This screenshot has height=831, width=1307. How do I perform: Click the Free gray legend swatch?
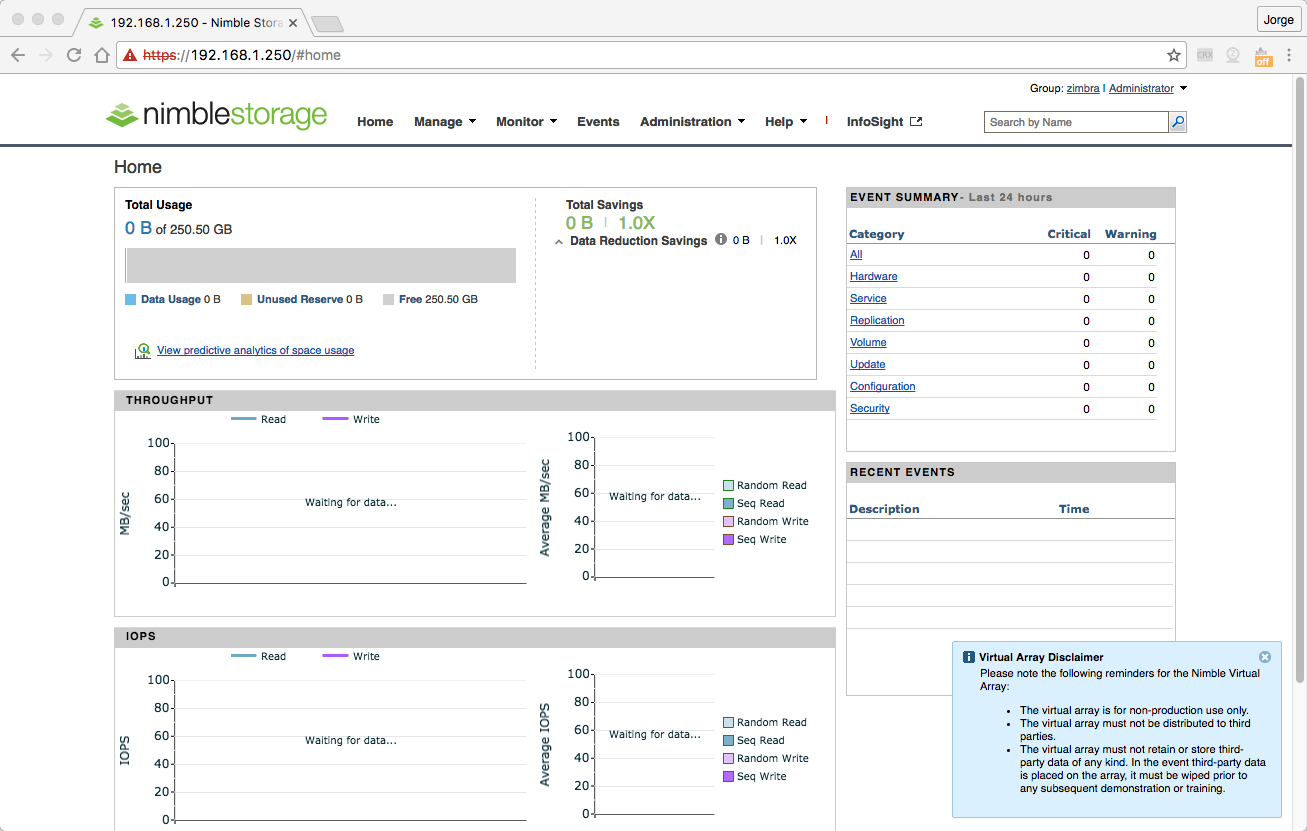[388, 299]
